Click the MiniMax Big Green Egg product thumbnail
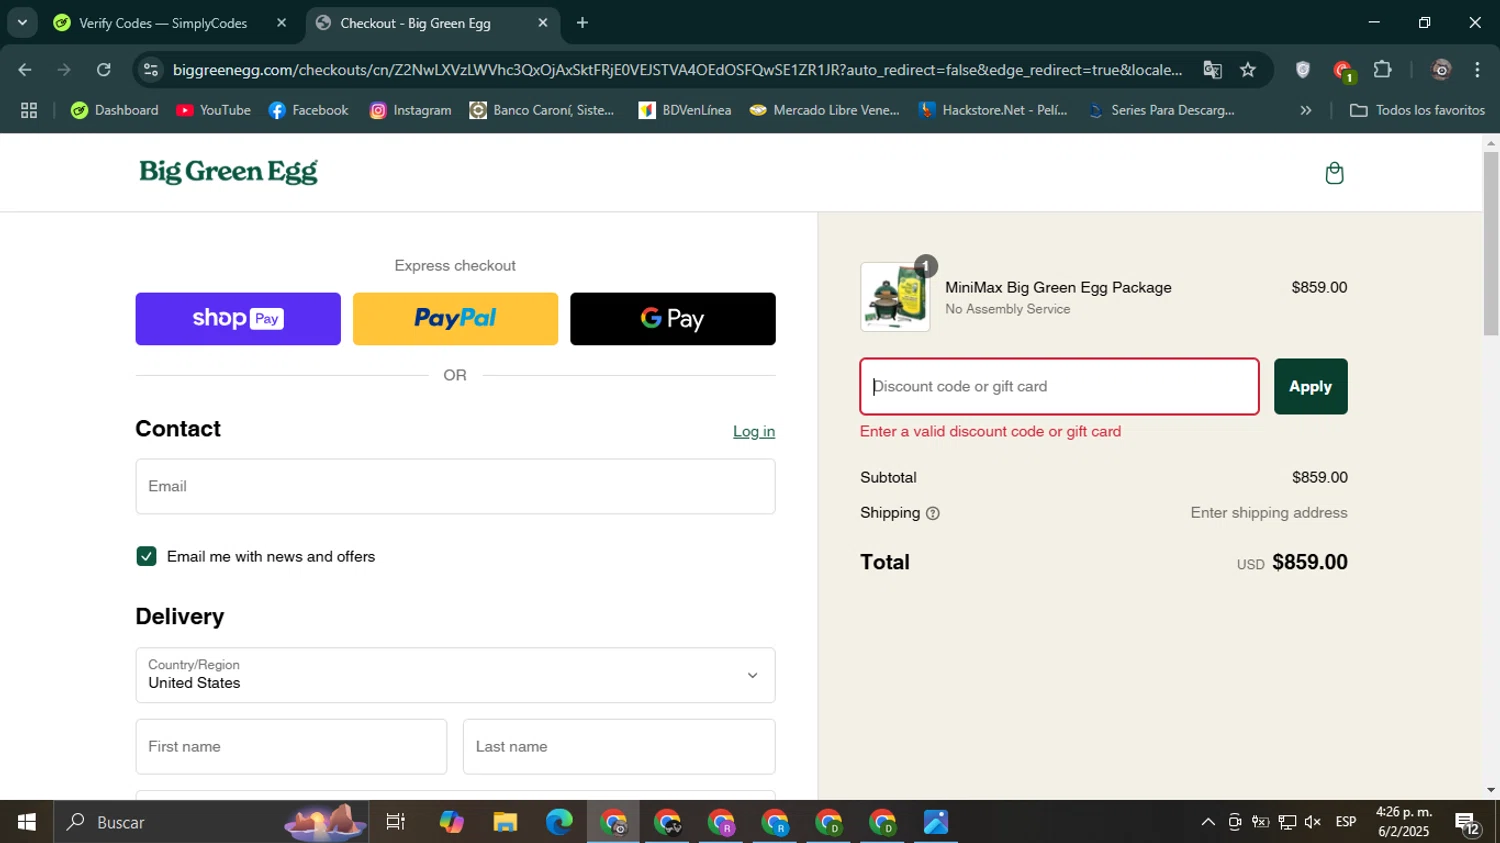This screenshot has width=1500, height=843. point(895,297)
